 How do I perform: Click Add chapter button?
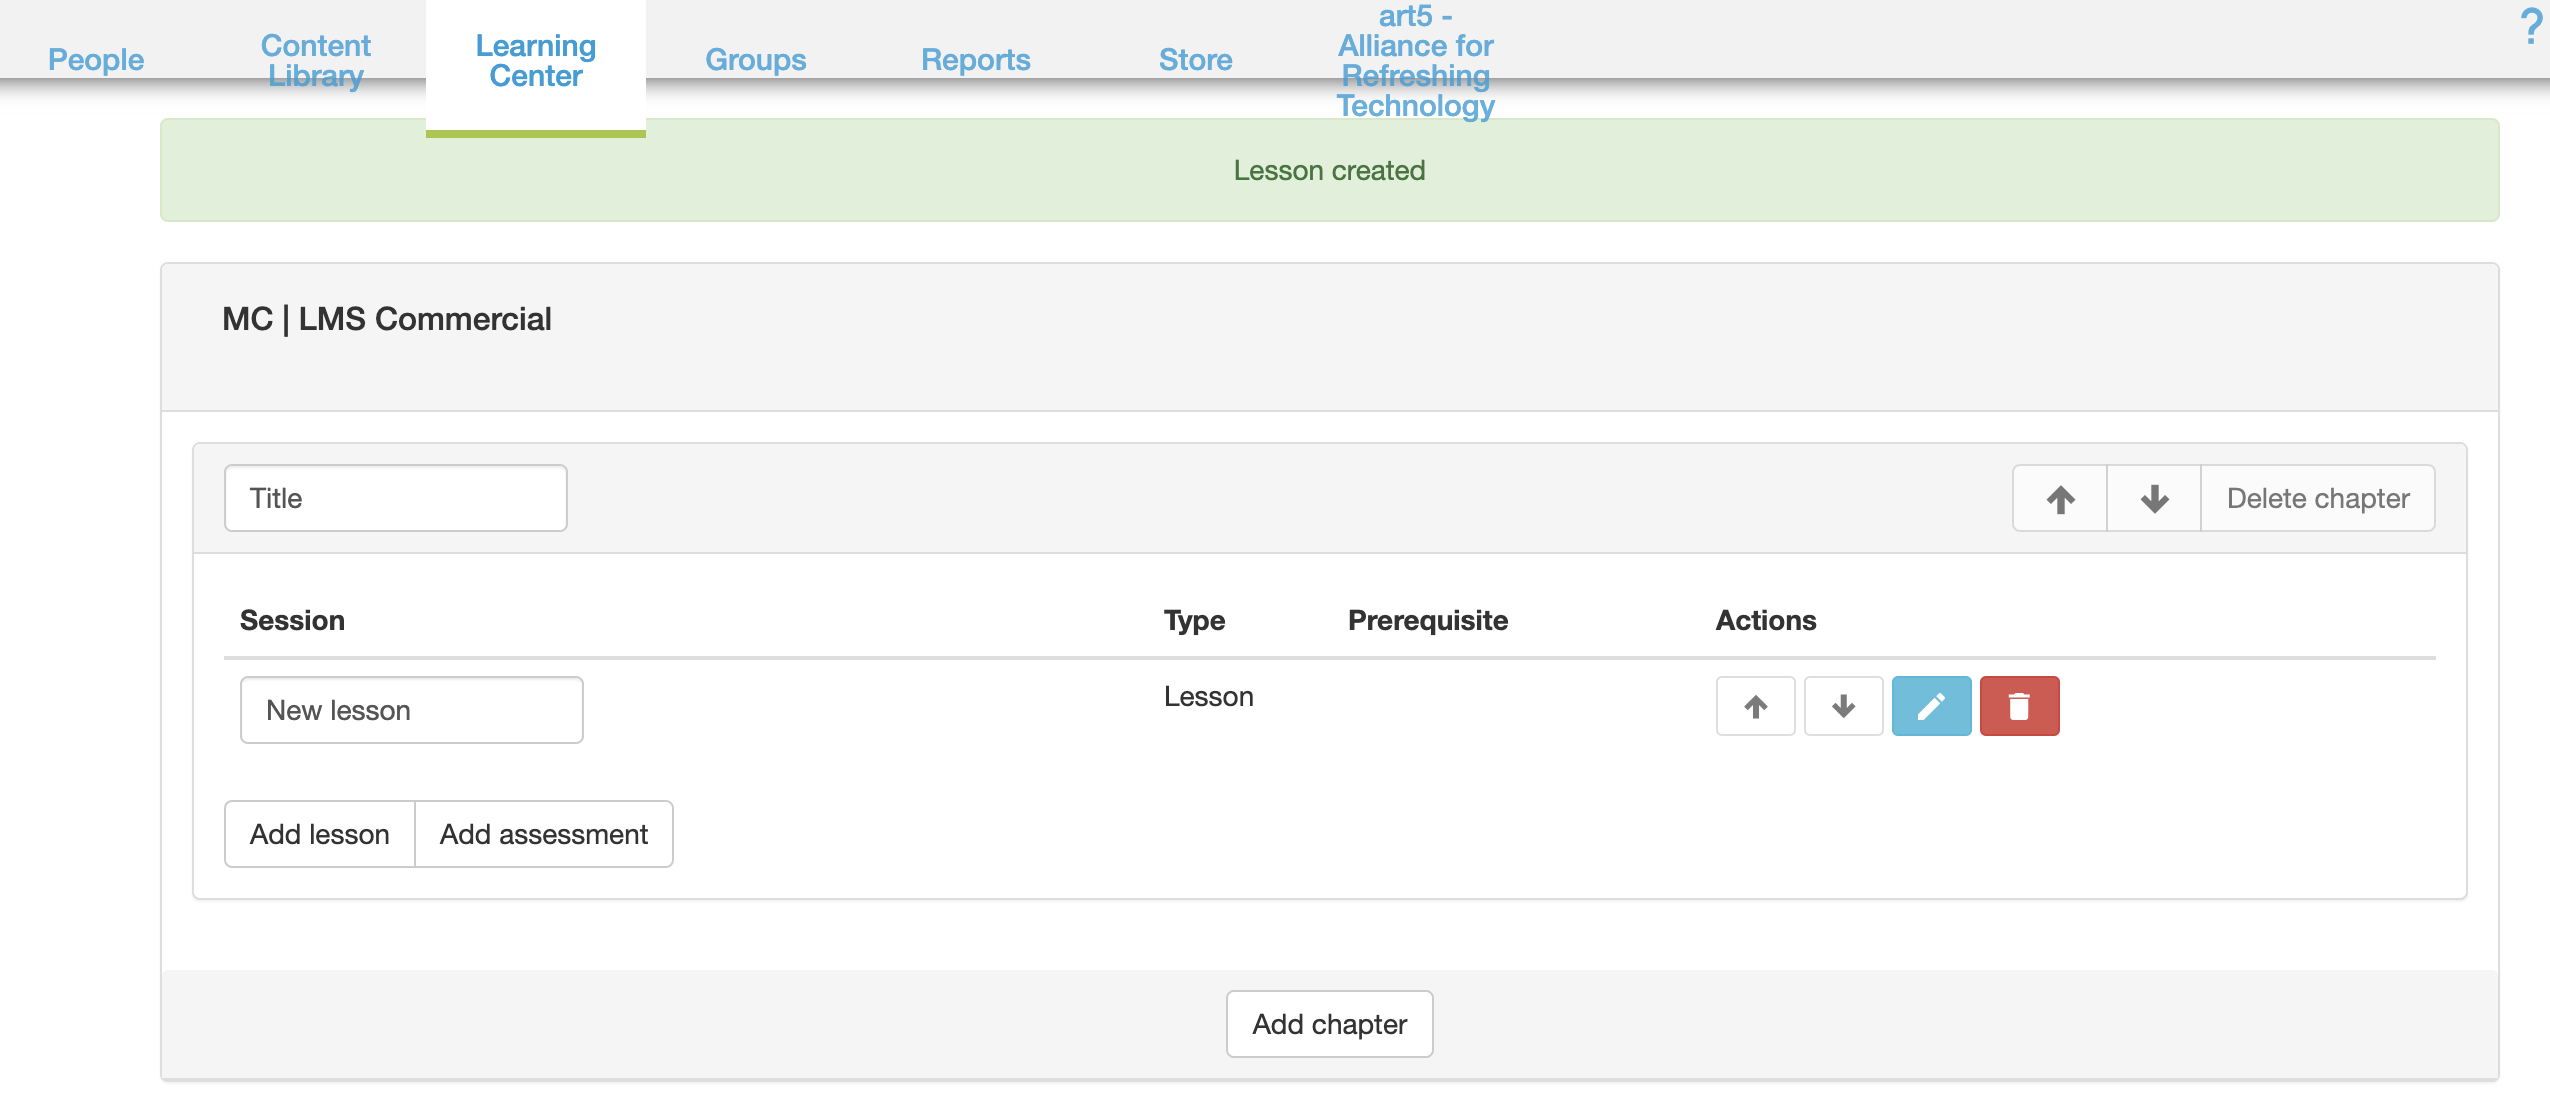pos(1329,1024)
